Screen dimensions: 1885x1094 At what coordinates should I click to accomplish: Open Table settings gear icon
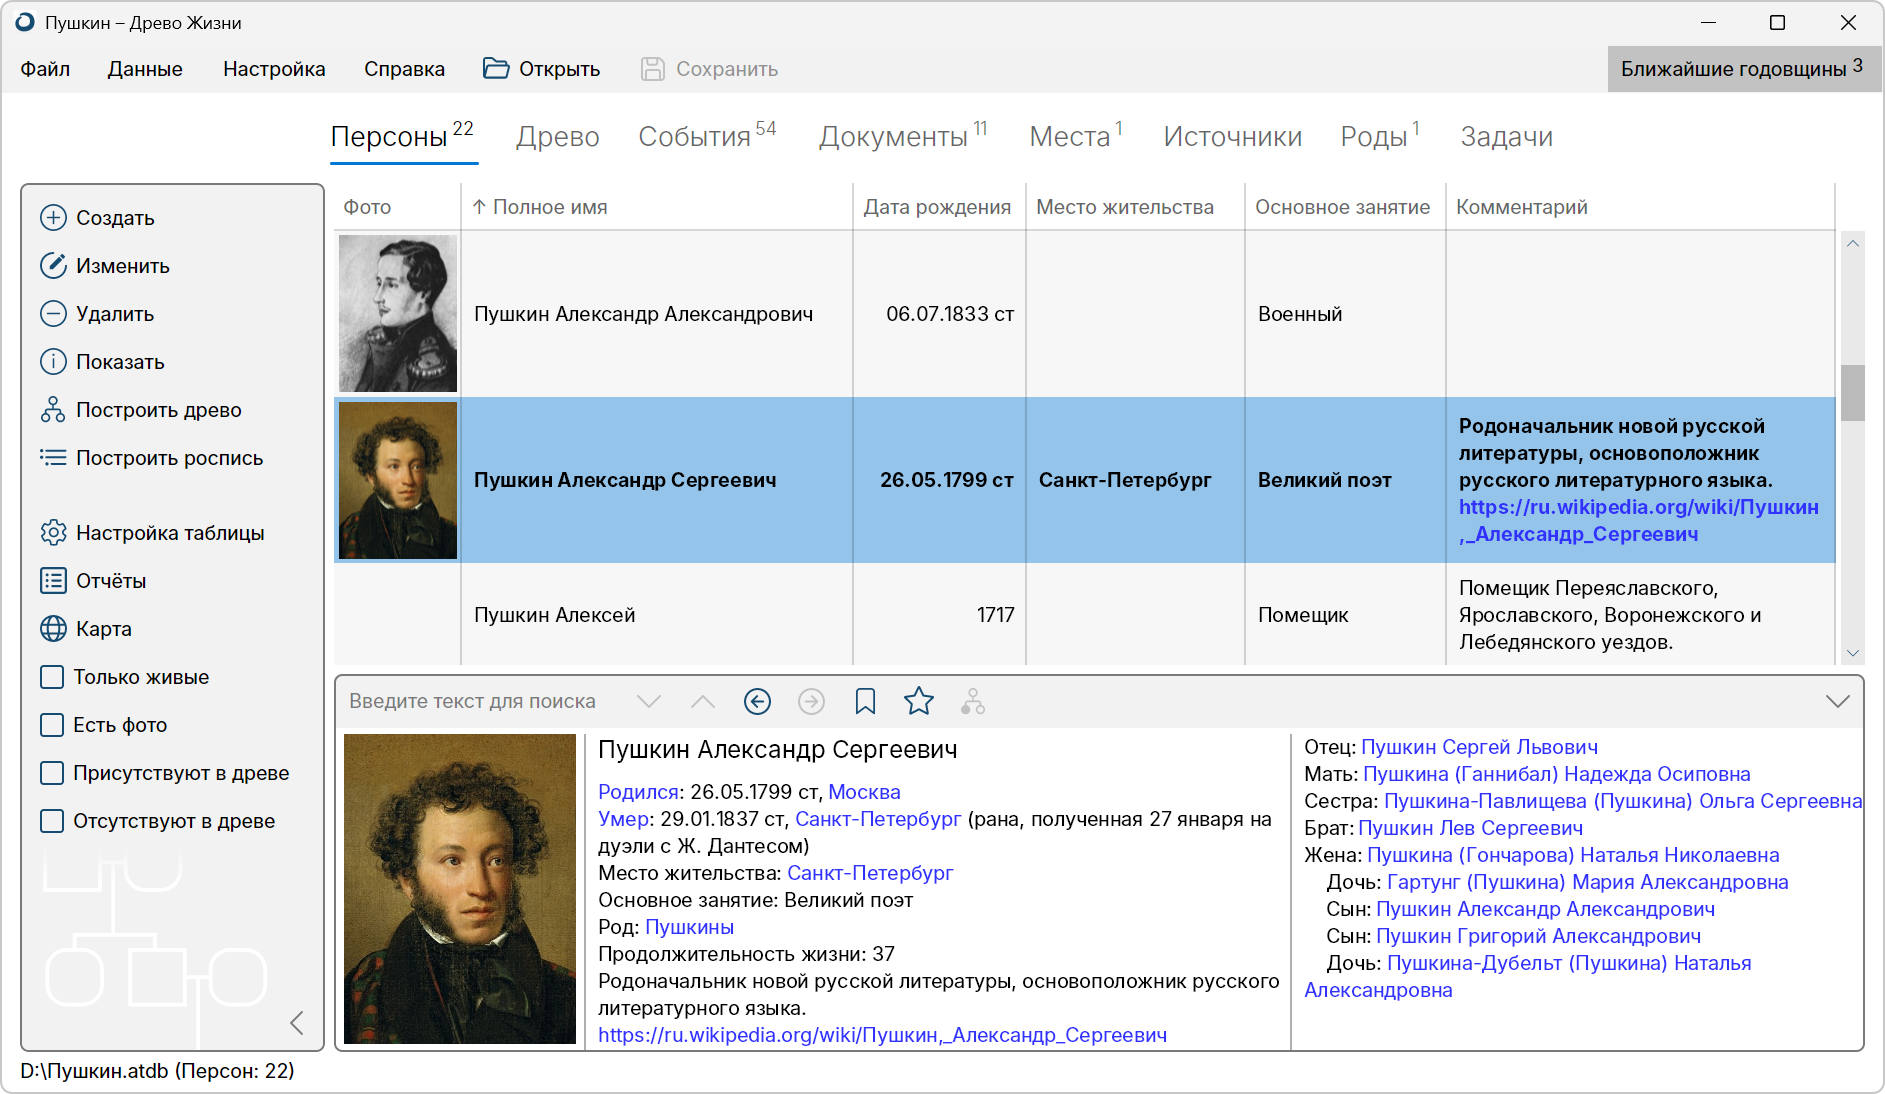53,533
